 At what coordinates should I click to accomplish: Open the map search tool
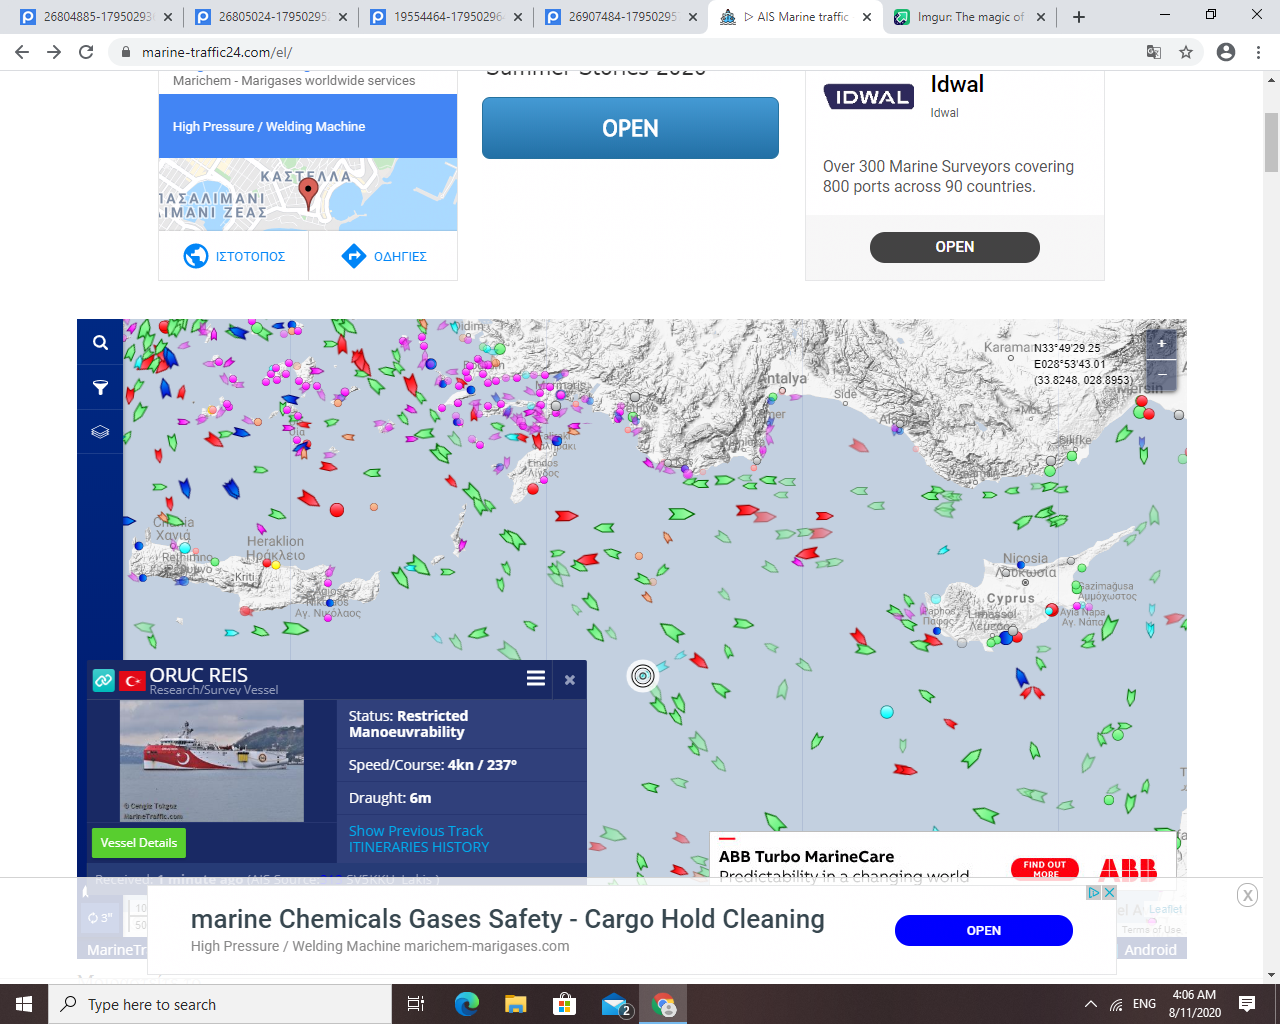[x=100, y=342]
